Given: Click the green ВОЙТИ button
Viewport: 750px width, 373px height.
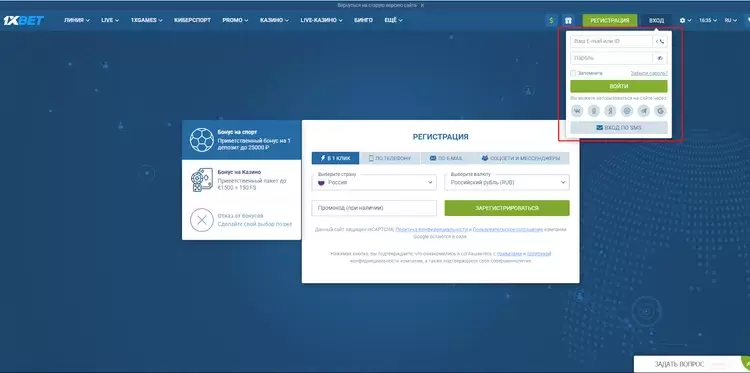Looking at the screenshot, I should (618, 87).
